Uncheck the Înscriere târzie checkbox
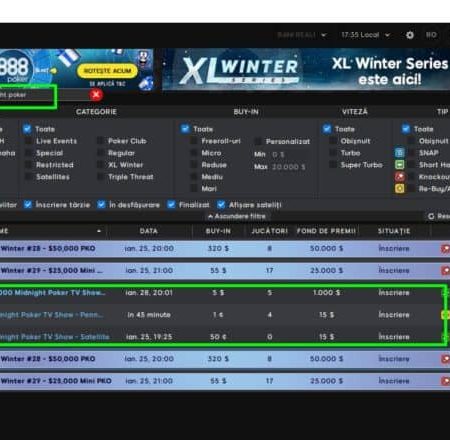The height and width of the screenshot is (440, 450). [28, 205]
